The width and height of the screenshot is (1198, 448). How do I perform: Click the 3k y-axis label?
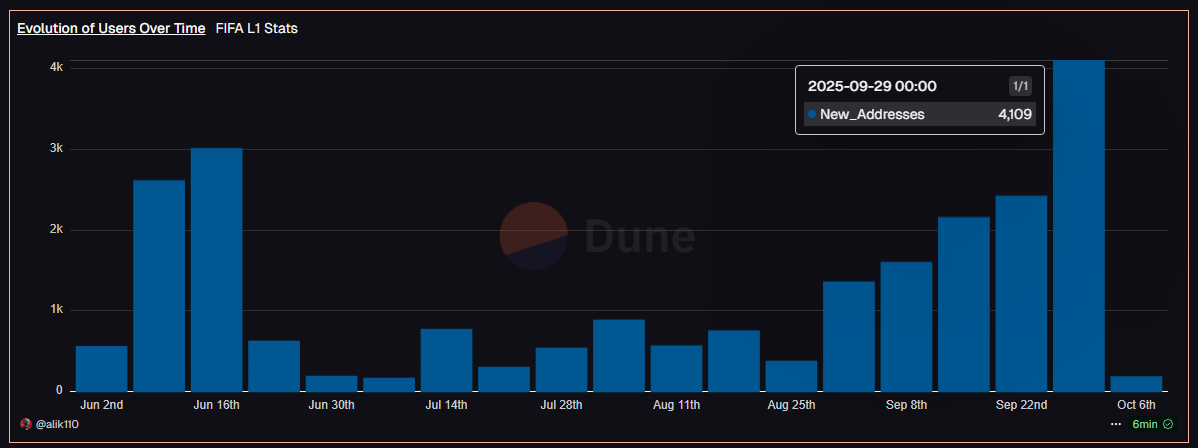[x=57, y=149]
